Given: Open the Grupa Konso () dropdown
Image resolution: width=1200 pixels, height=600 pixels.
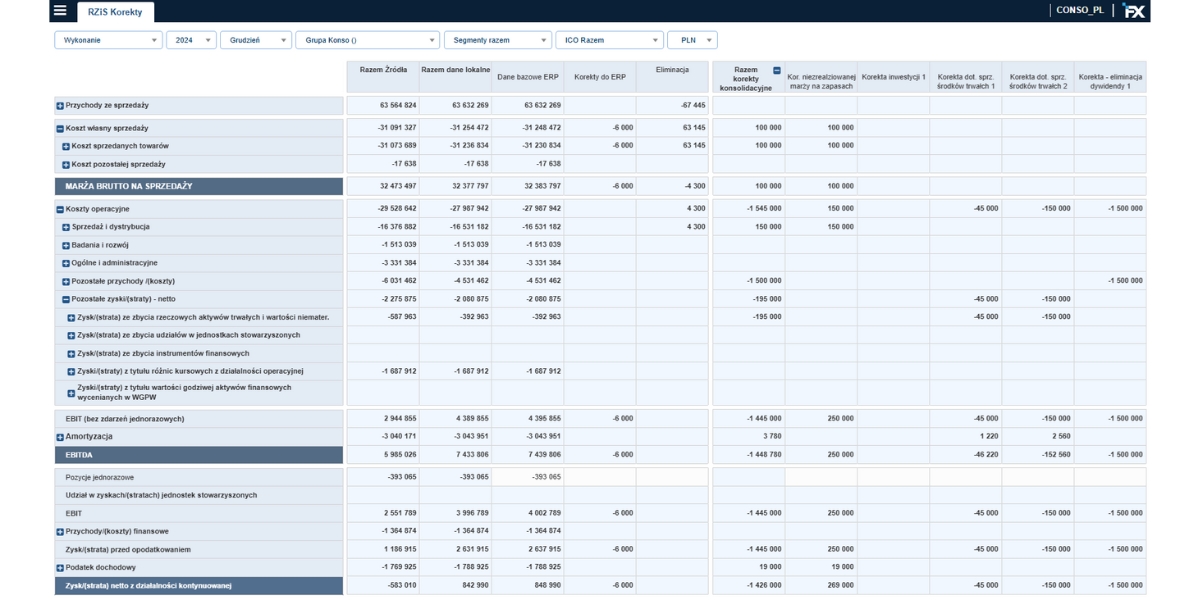Looking at the screenshot, I should pos(368,40).
